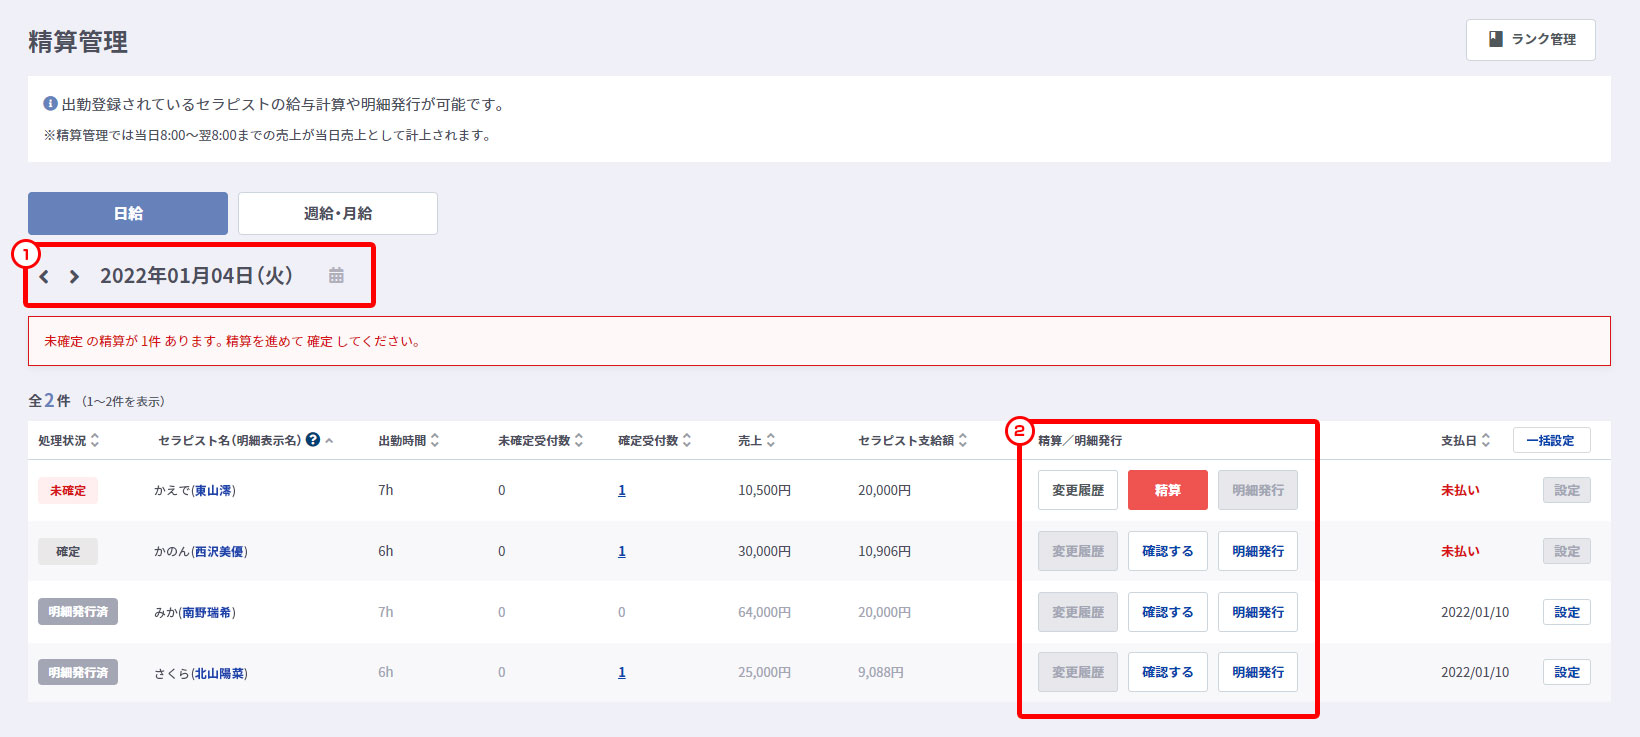1640x737 pixels.
Task: Click 確認する for かのん
Action: pyautogui.click(x=1167, y=551)
